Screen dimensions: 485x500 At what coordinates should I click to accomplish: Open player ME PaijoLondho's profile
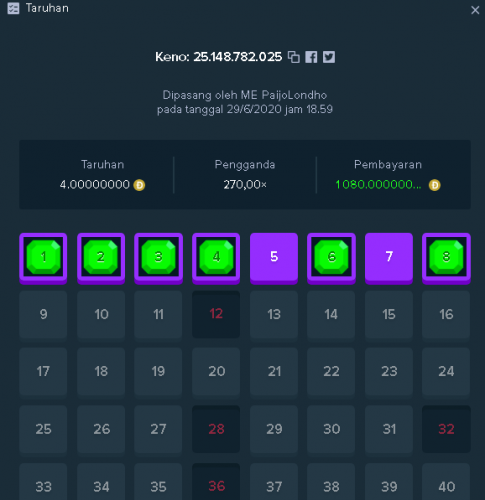coord(284,95)
